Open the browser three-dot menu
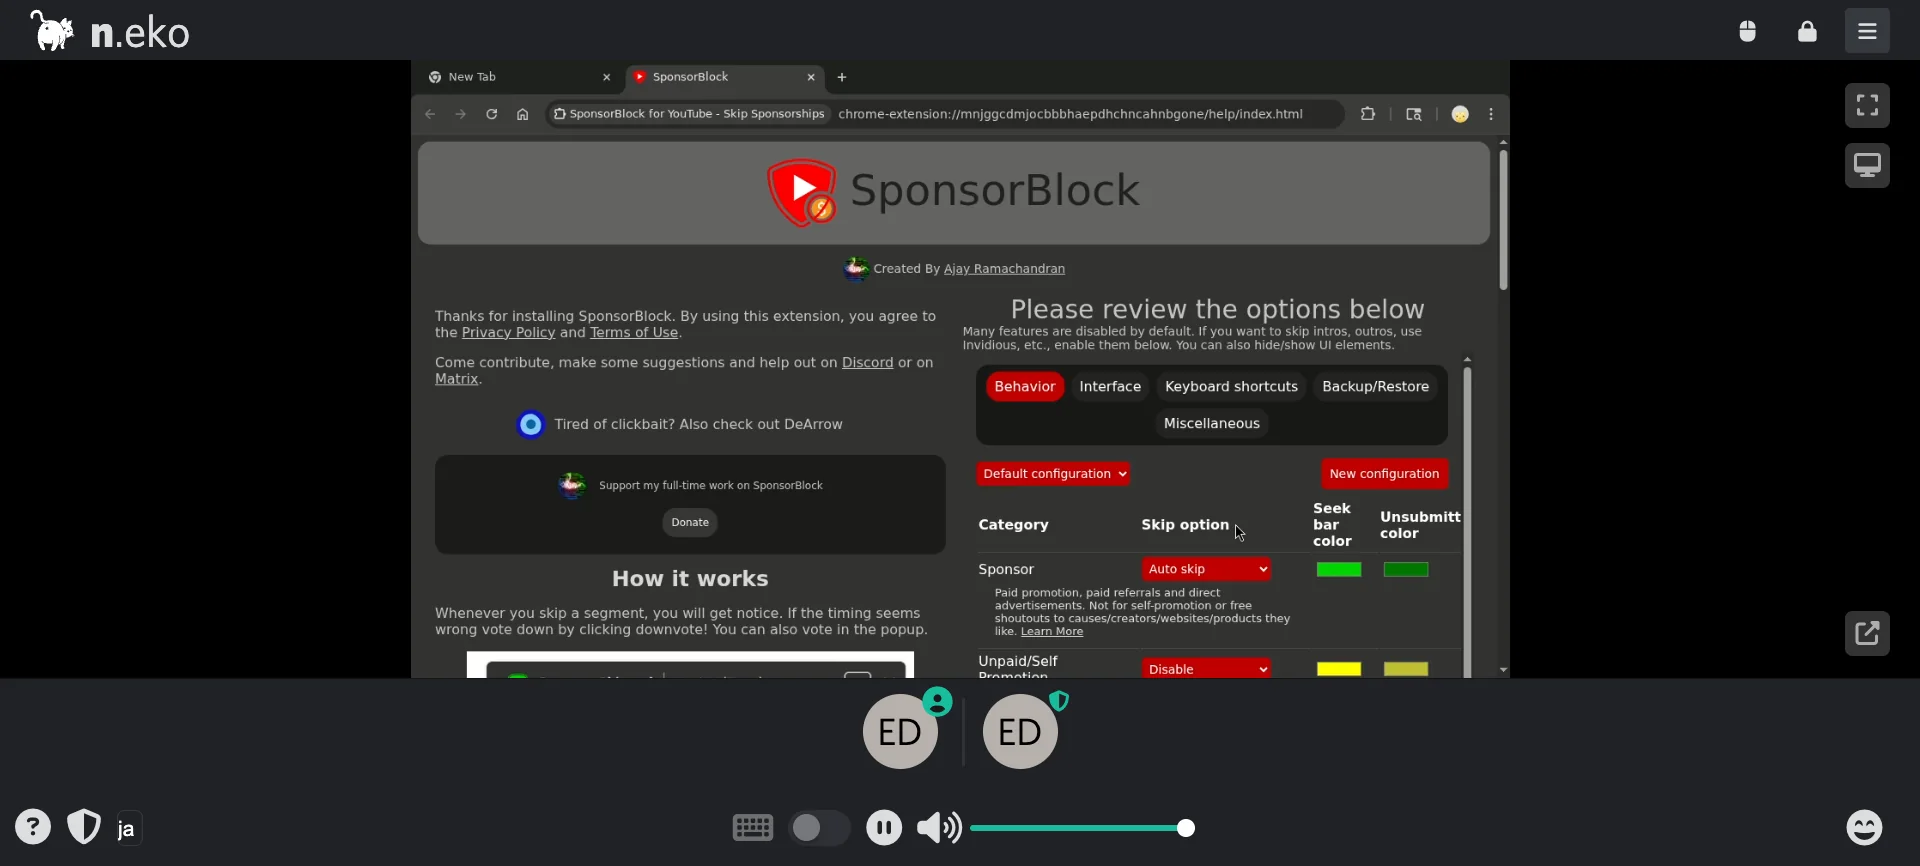The height and width of the screenshot is (866, 1920). pos(1491,114)
